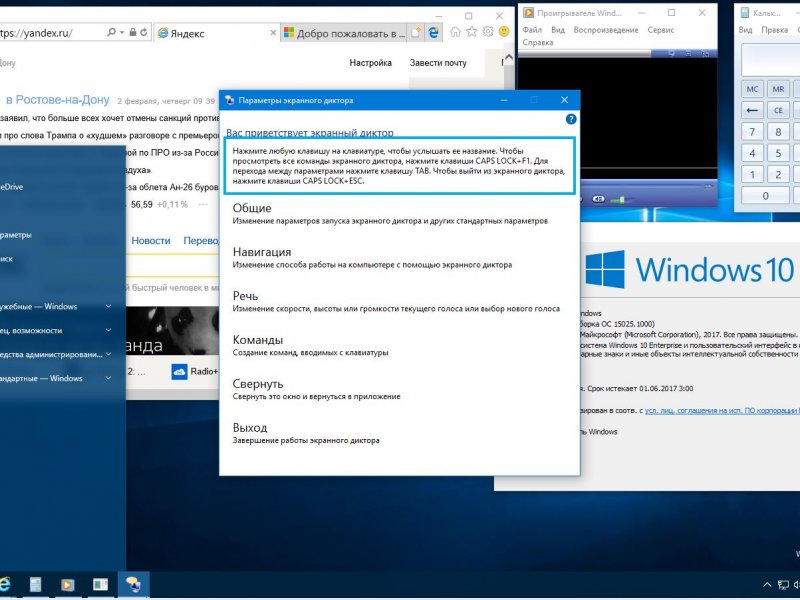The width and height of the screenshot is (800, 600).
Task: Open Речь narrator settings
Action: [396, 302]
